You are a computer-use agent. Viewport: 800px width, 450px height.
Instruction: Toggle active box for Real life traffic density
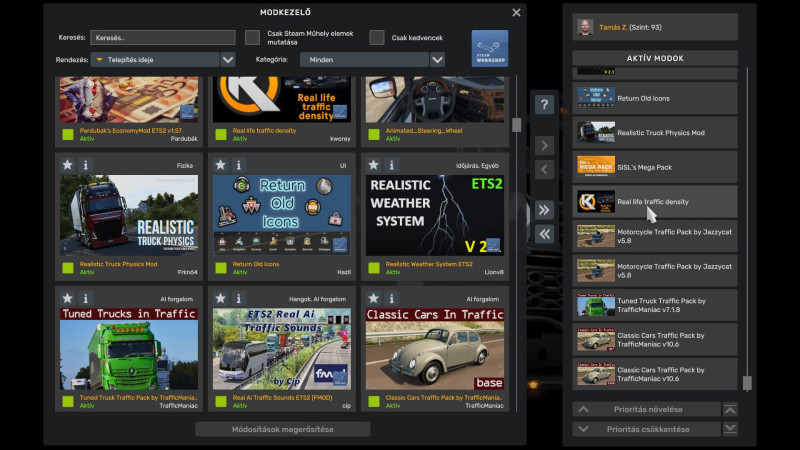(221, 135)
